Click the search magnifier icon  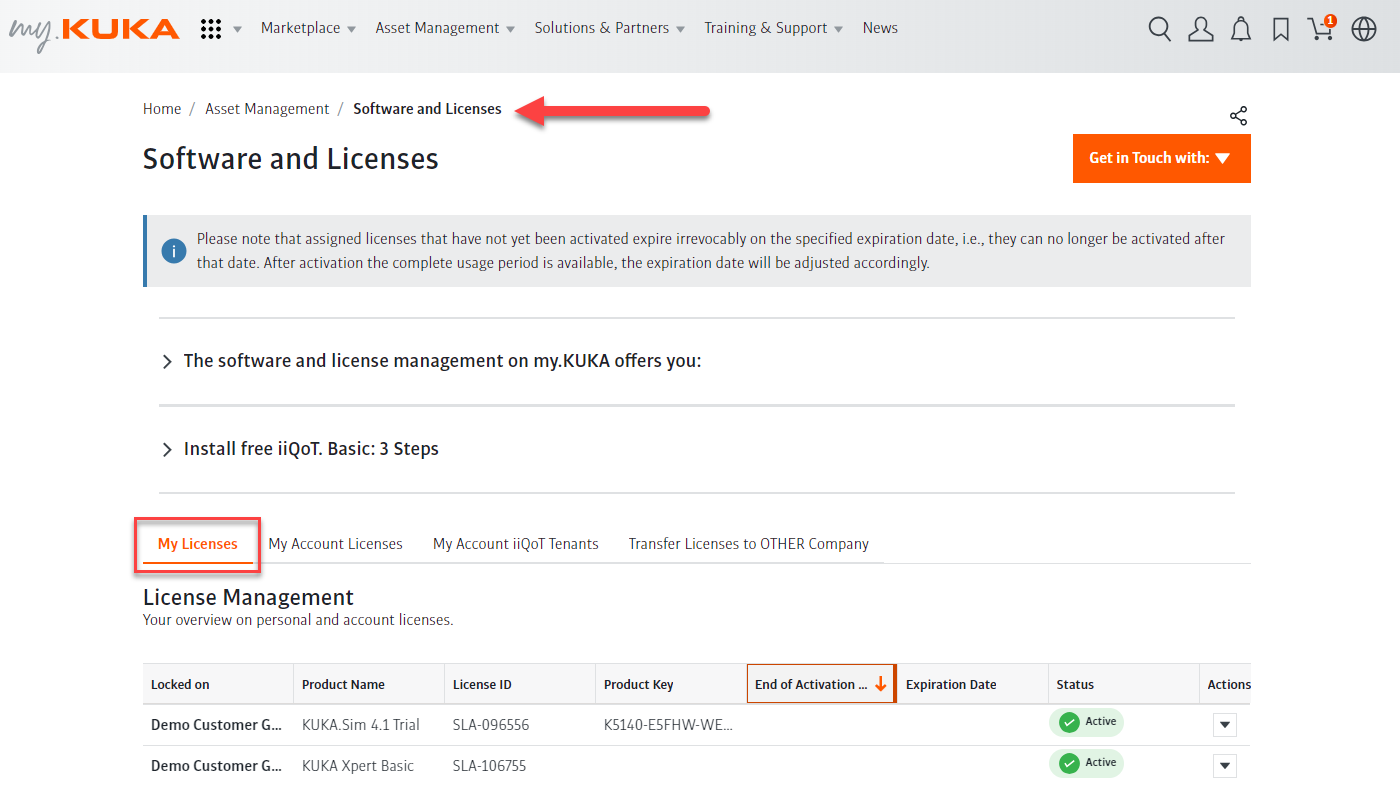(1160, 29)
